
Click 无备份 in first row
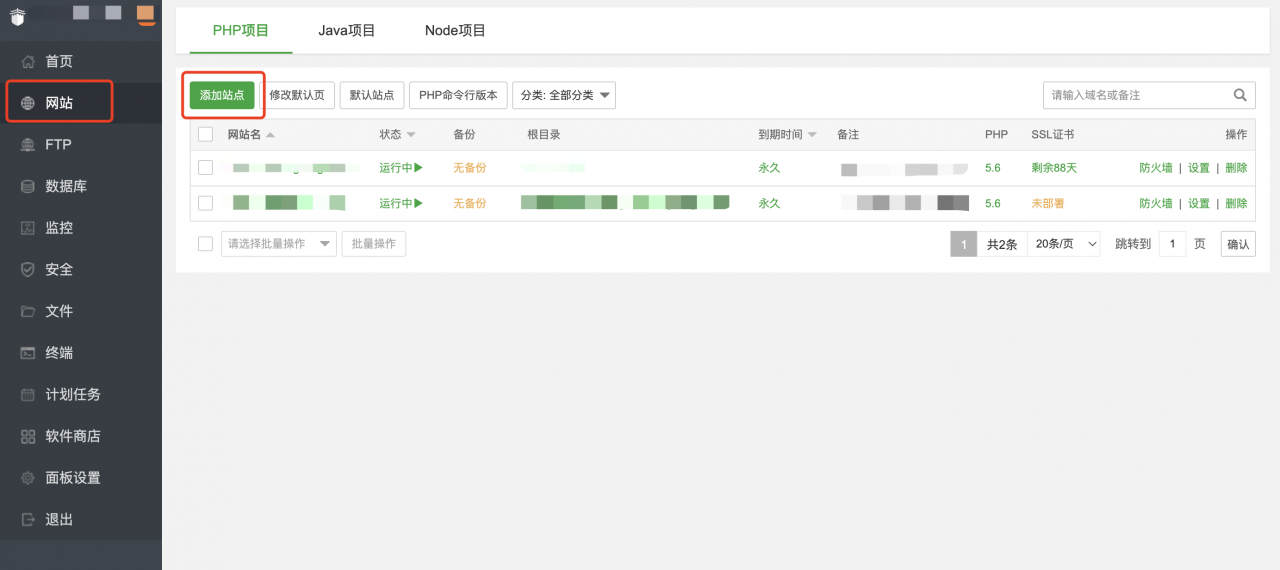click(470, 168)
